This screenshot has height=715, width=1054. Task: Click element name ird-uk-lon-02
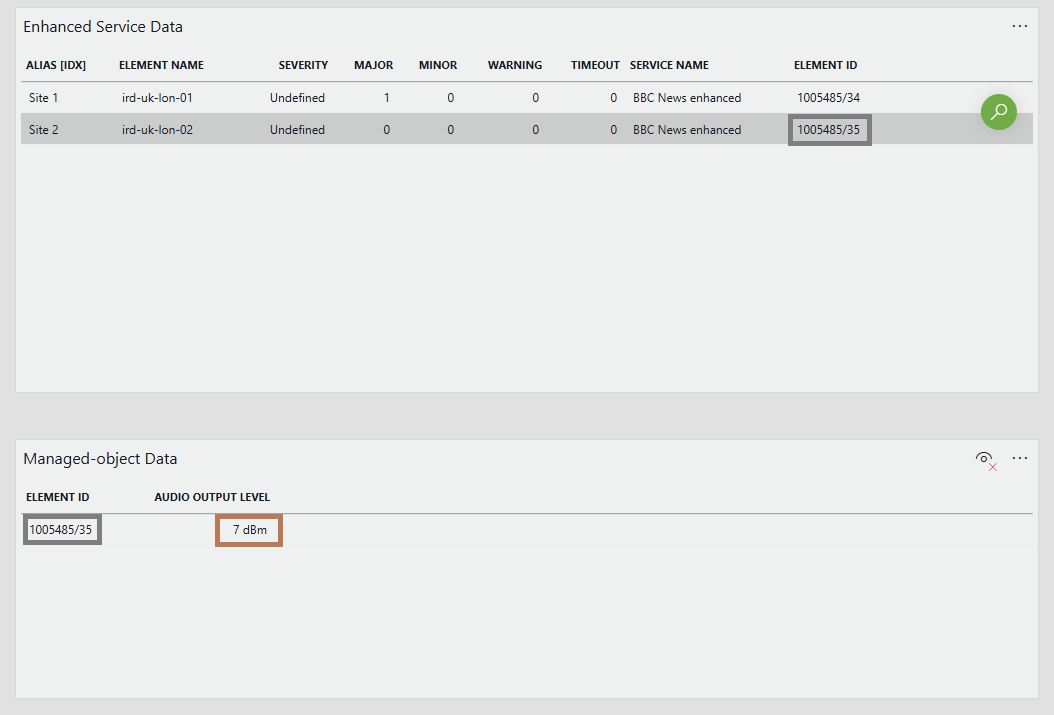point(157,130)
